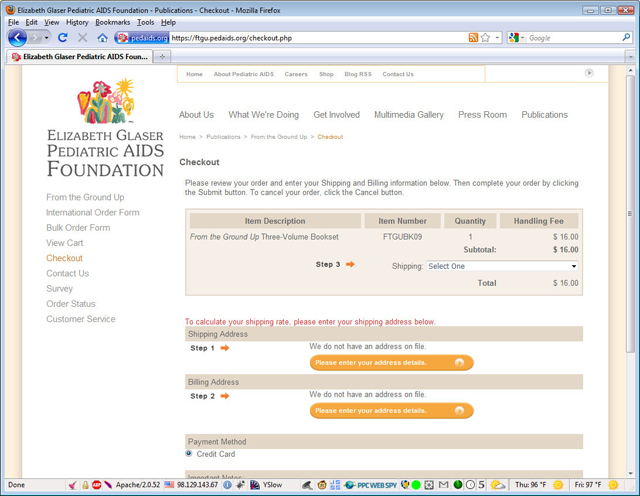Bookmark this page with the star icon

pyautogui.click(x=485, y=38)
